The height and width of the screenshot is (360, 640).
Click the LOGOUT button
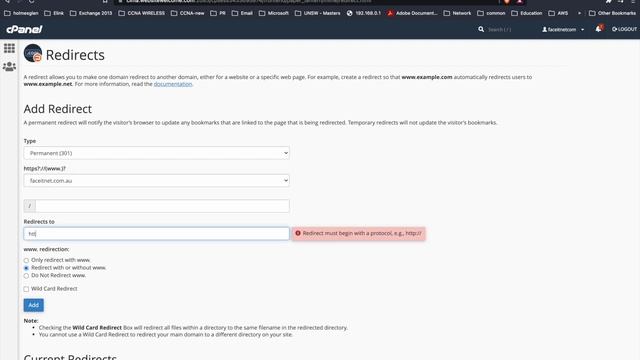click(624, 29)
